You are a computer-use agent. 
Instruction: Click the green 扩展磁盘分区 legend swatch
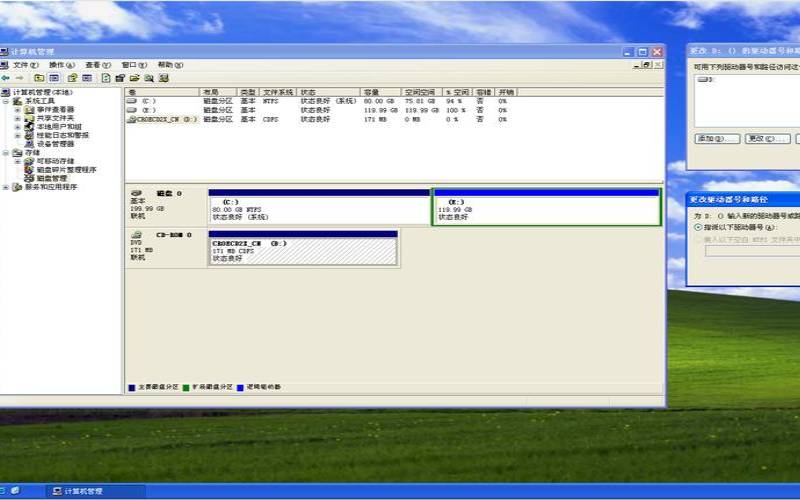[186, 388]
